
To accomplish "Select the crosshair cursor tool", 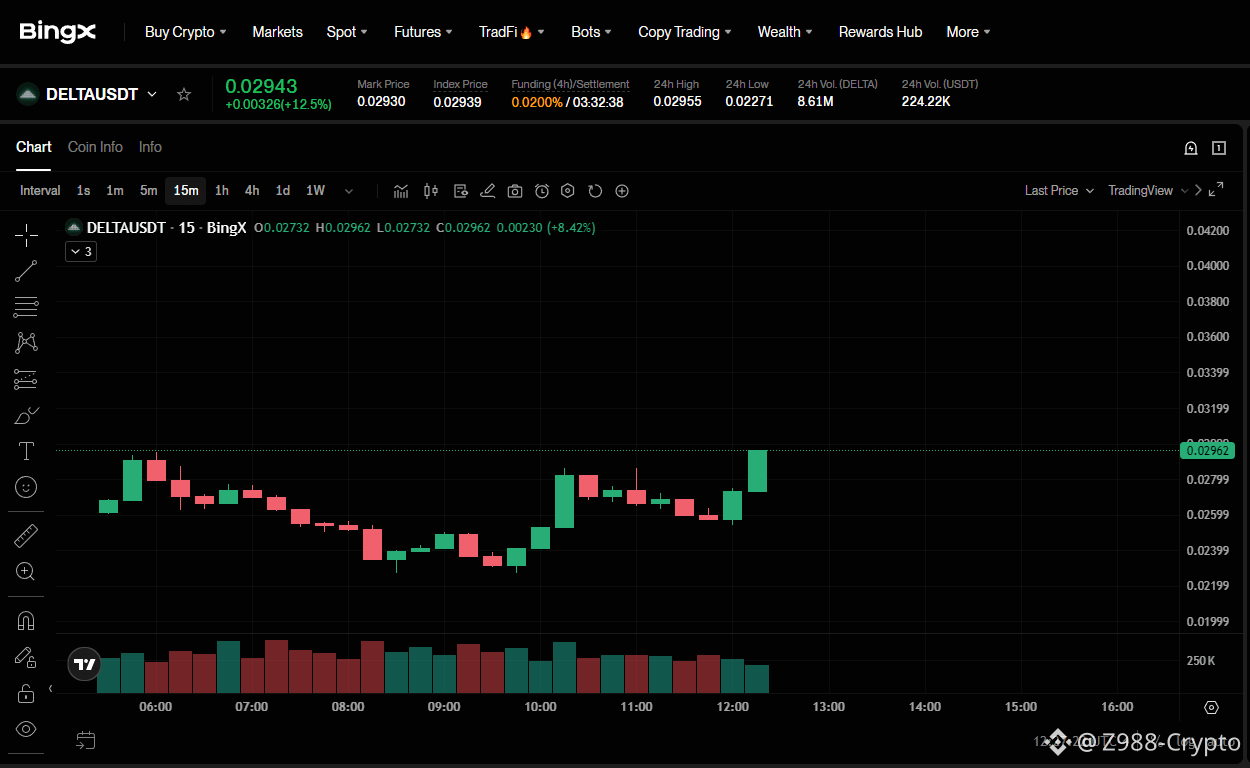I will click(26, 235).
